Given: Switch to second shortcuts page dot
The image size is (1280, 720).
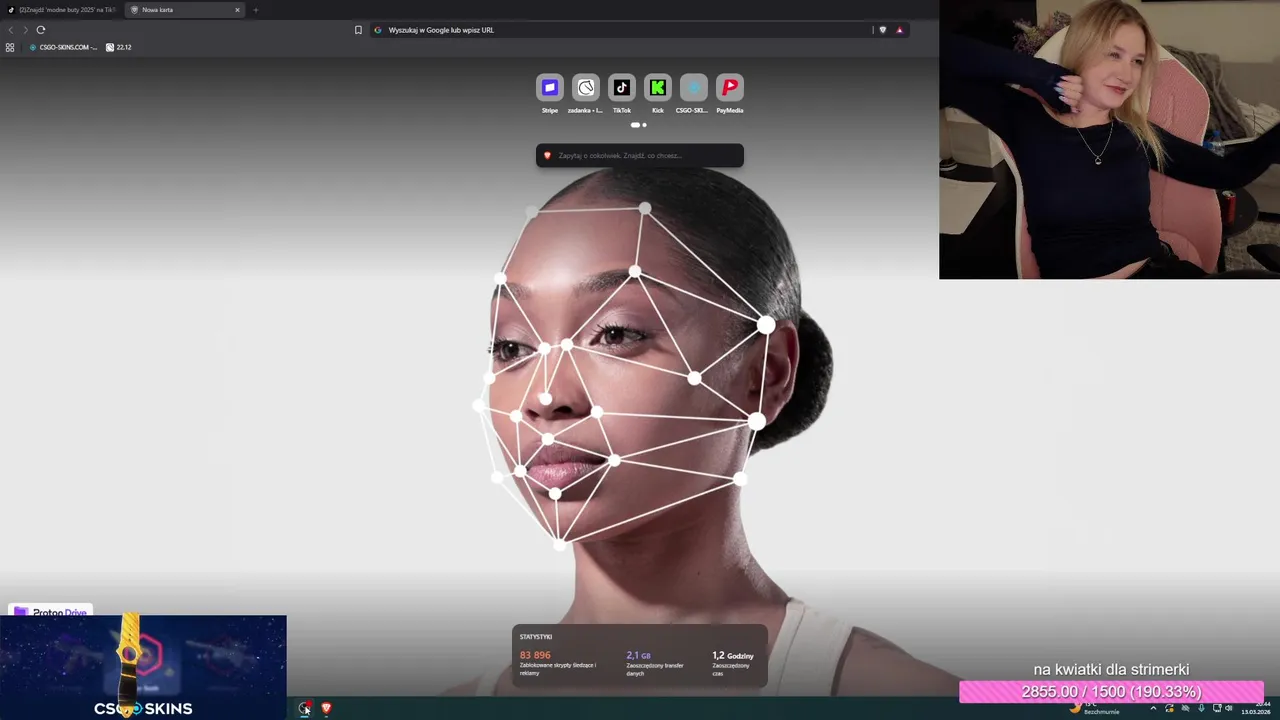Looking at the screenshot, I should point(644,125).
